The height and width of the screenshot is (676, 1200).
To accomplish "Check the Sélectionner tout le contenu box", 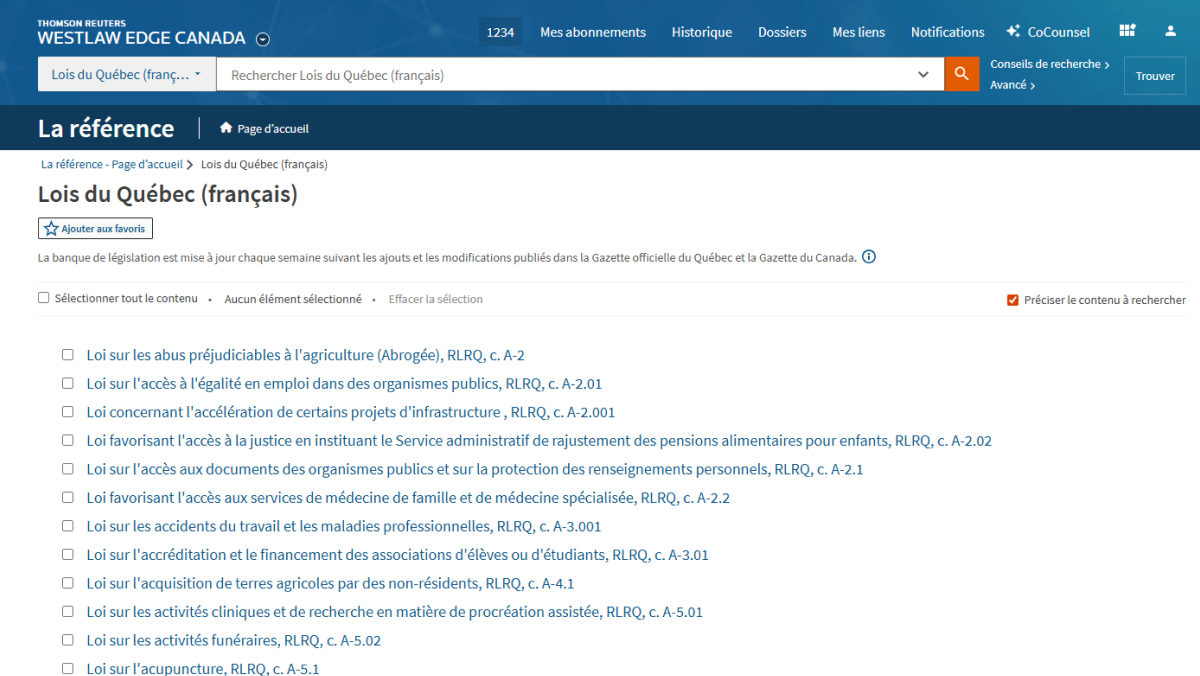I will (x=44, y=298).
